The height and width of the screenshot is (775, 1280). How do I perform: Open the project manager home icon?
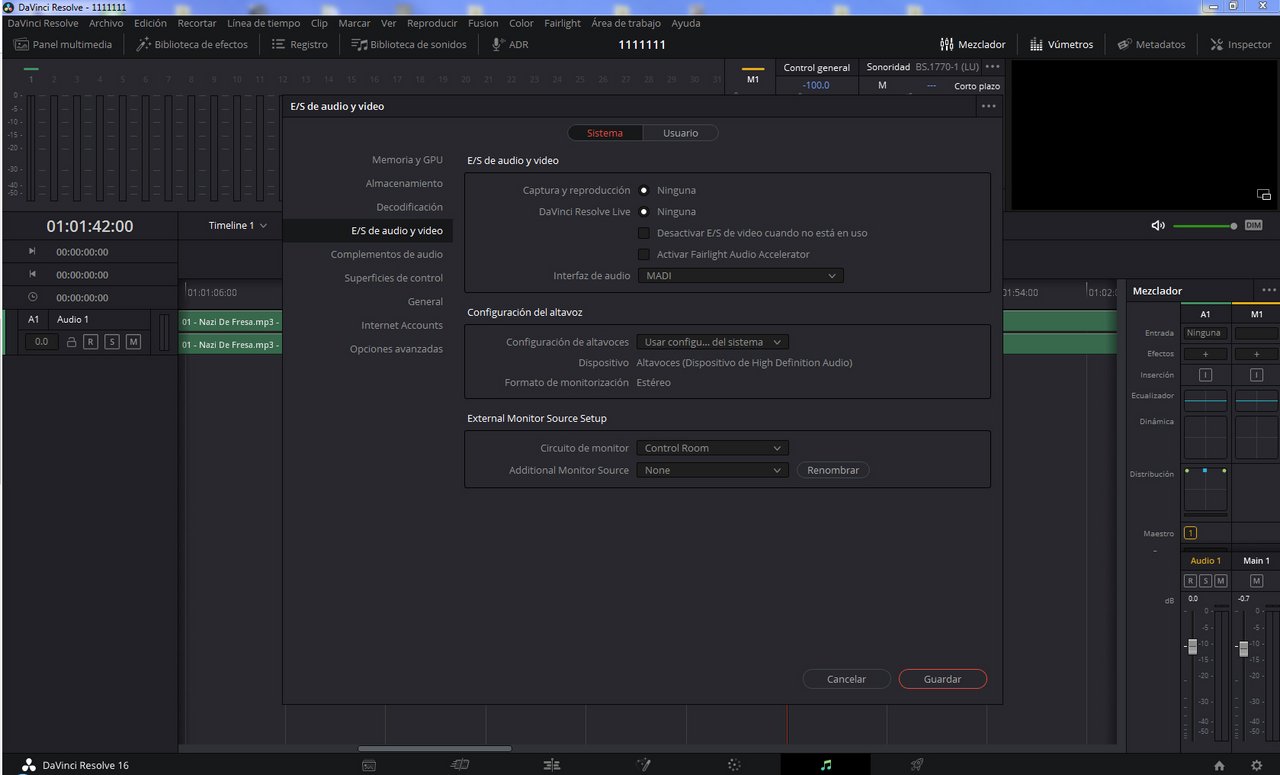coord(1219,765)
